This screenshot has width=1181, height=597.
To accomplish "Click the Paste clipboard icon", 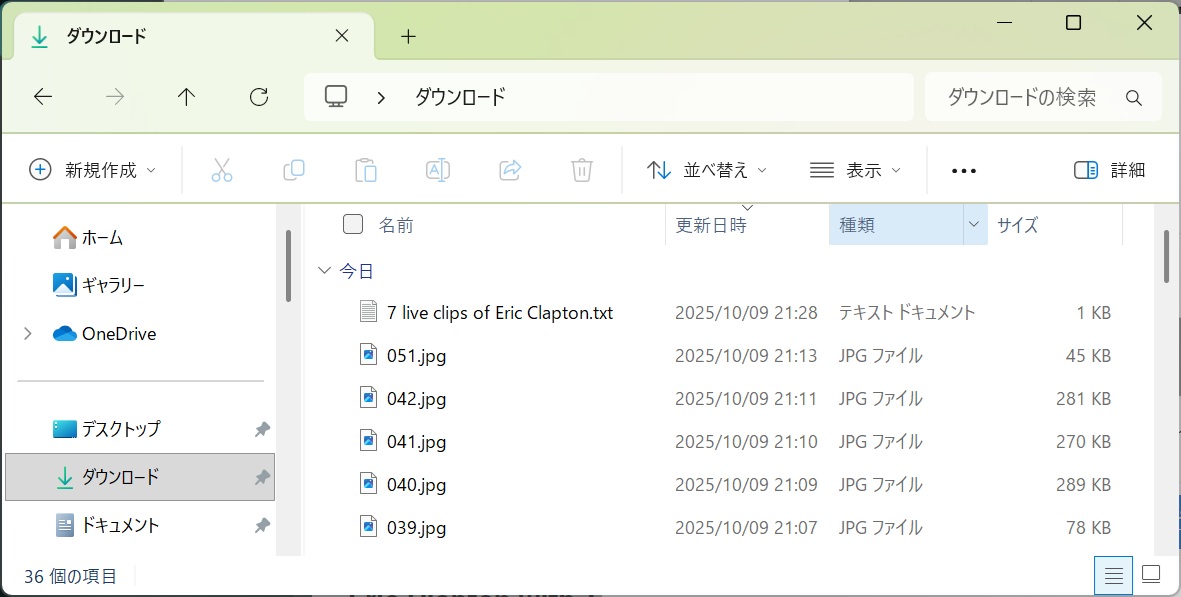I will pos(366,170).
